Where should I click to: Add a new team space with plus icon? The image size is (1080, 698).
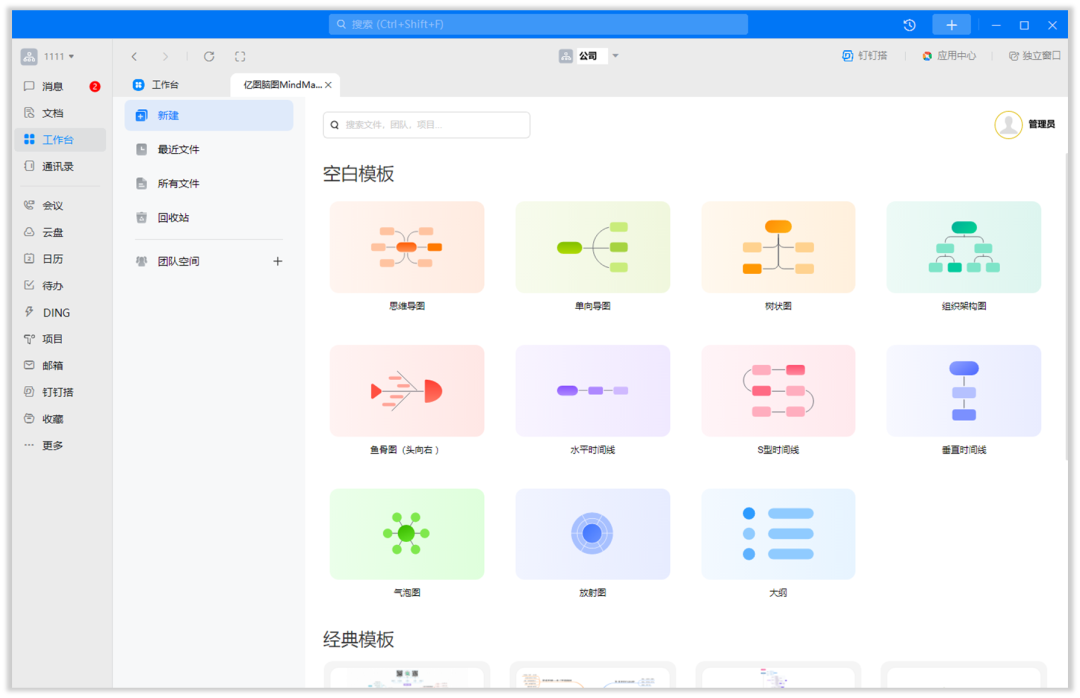(278, 261)
